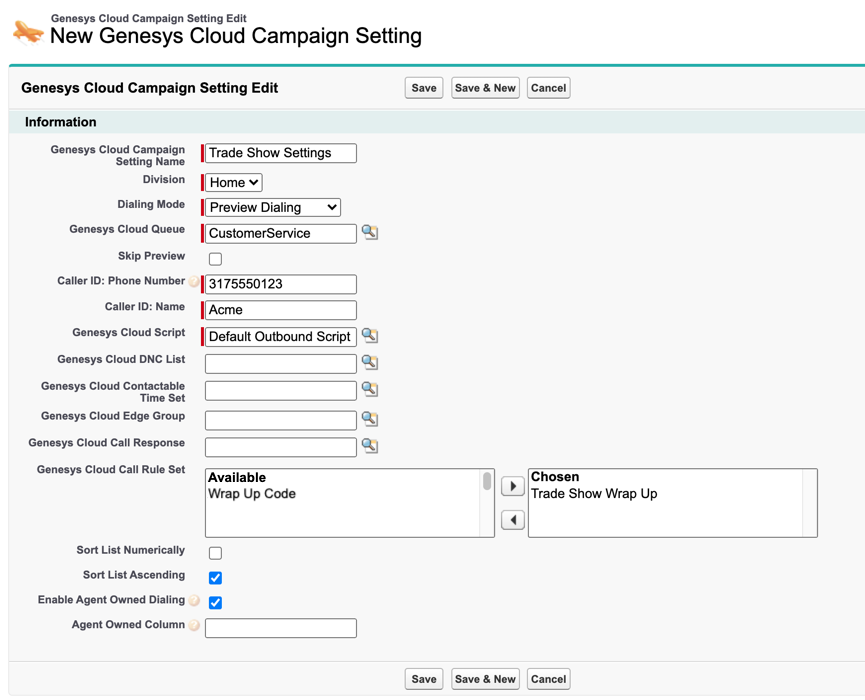Image resolution: width=865 pixels, height=700 pixels.
Task: Open the Genesys Cloud Call Response lookup
Action: pos(367,446)
